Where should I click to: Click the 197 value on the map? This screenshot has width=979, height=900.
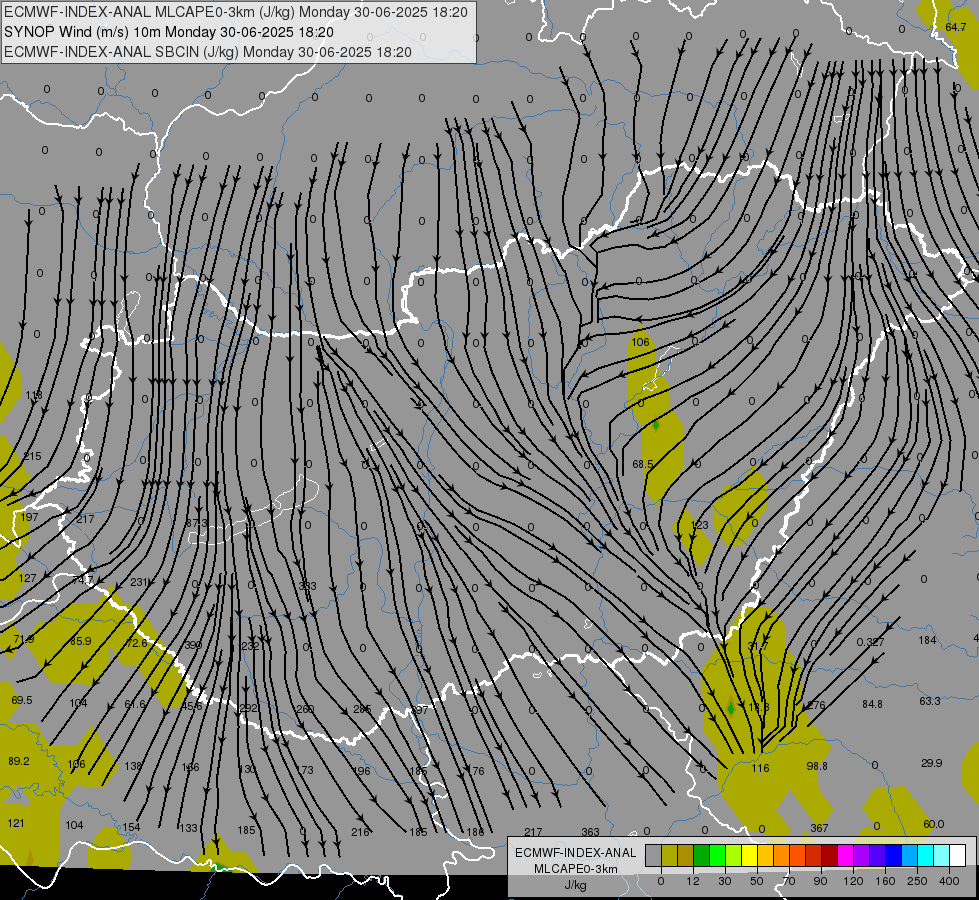coord(29,517)
